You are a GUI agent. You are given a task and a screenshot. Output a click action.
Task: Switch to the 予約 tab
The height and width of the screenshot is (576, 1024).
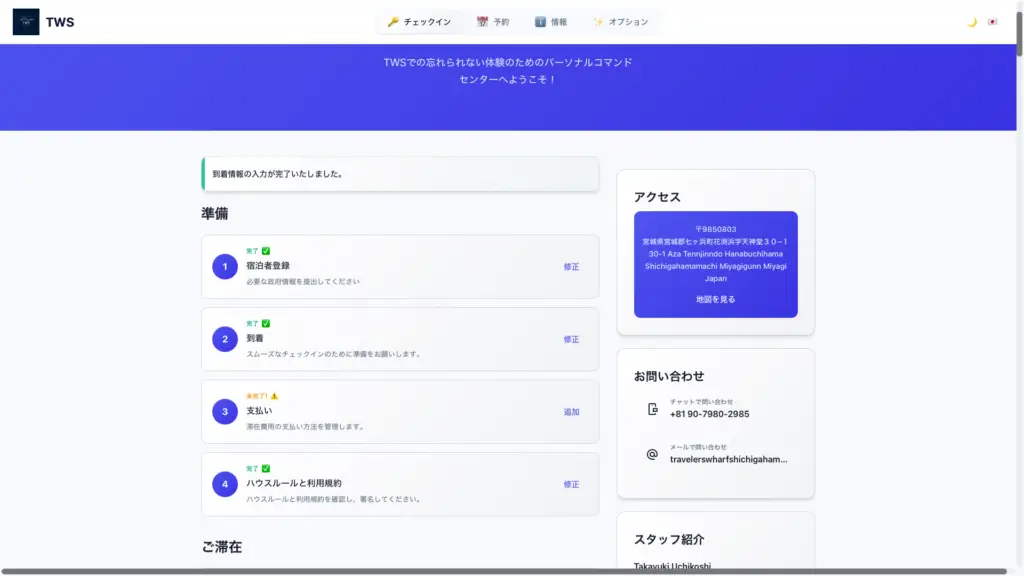click(x=492, y=22)
